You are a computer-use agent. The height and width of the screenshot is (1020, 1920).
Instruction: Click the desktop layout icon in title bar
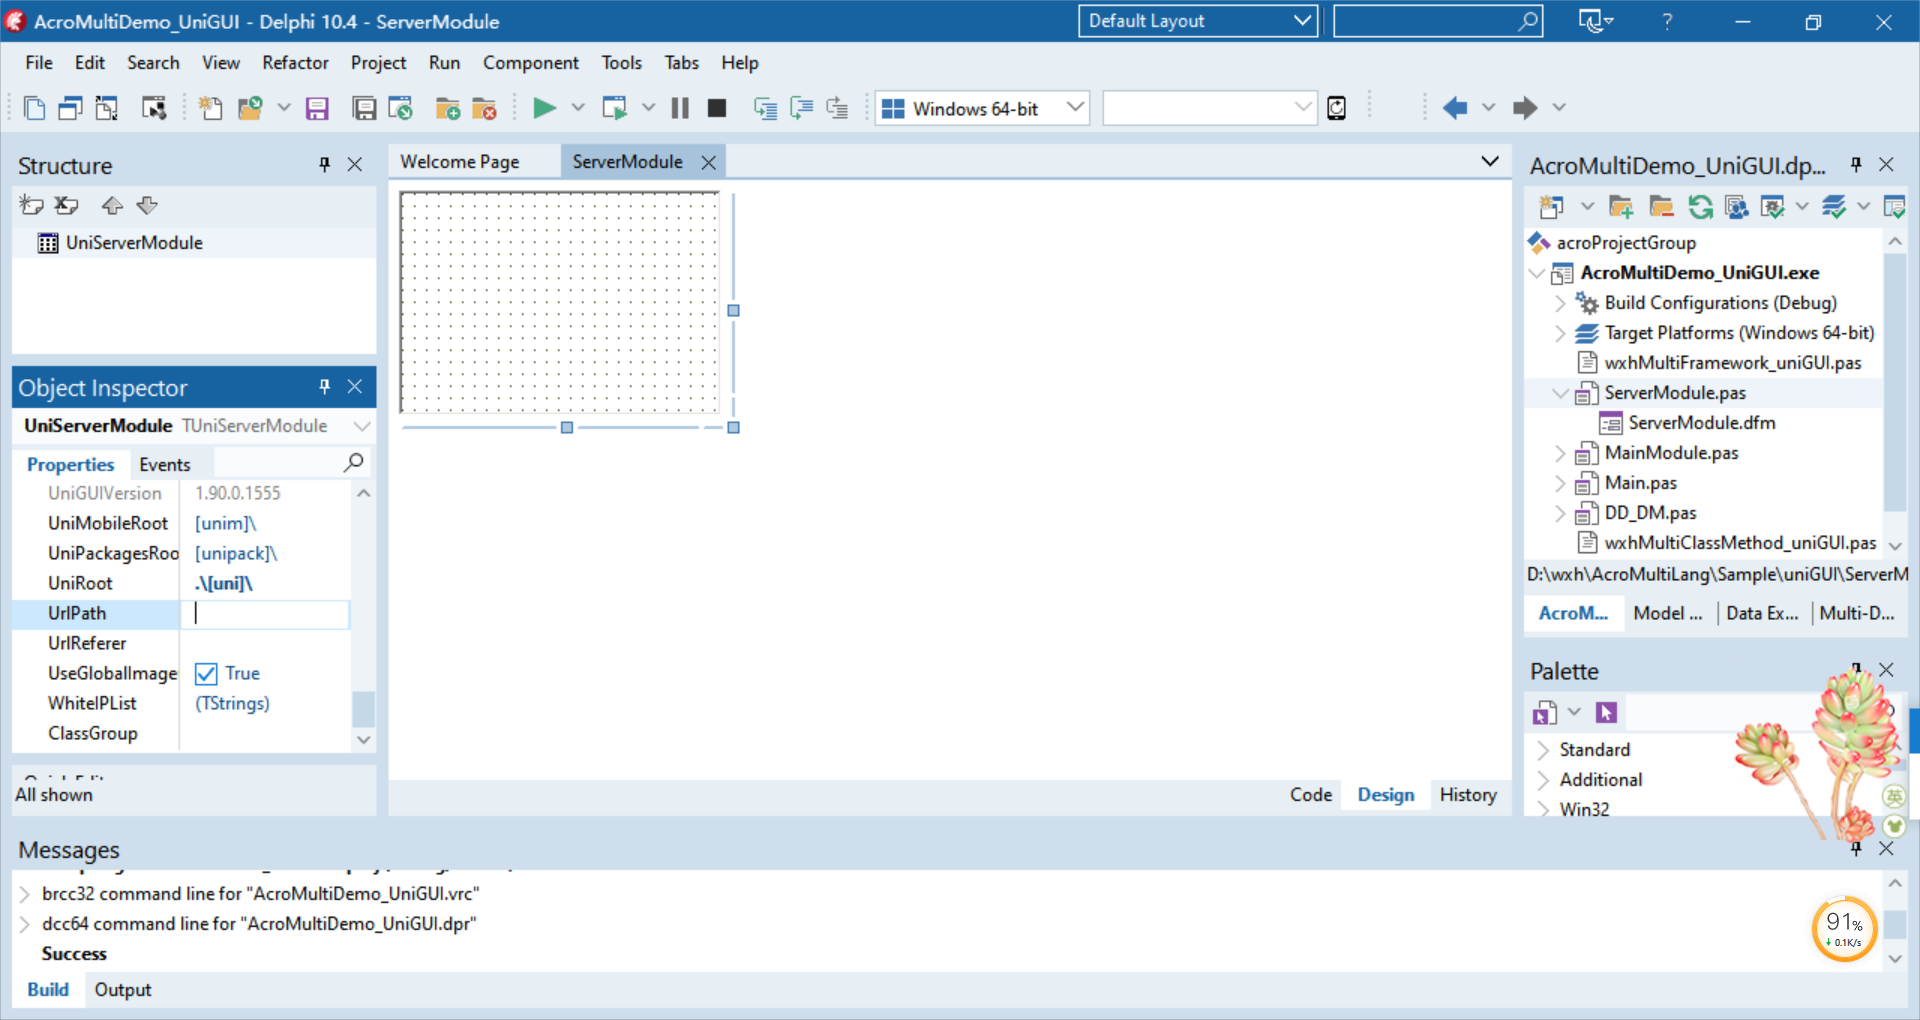(1595, 21)
